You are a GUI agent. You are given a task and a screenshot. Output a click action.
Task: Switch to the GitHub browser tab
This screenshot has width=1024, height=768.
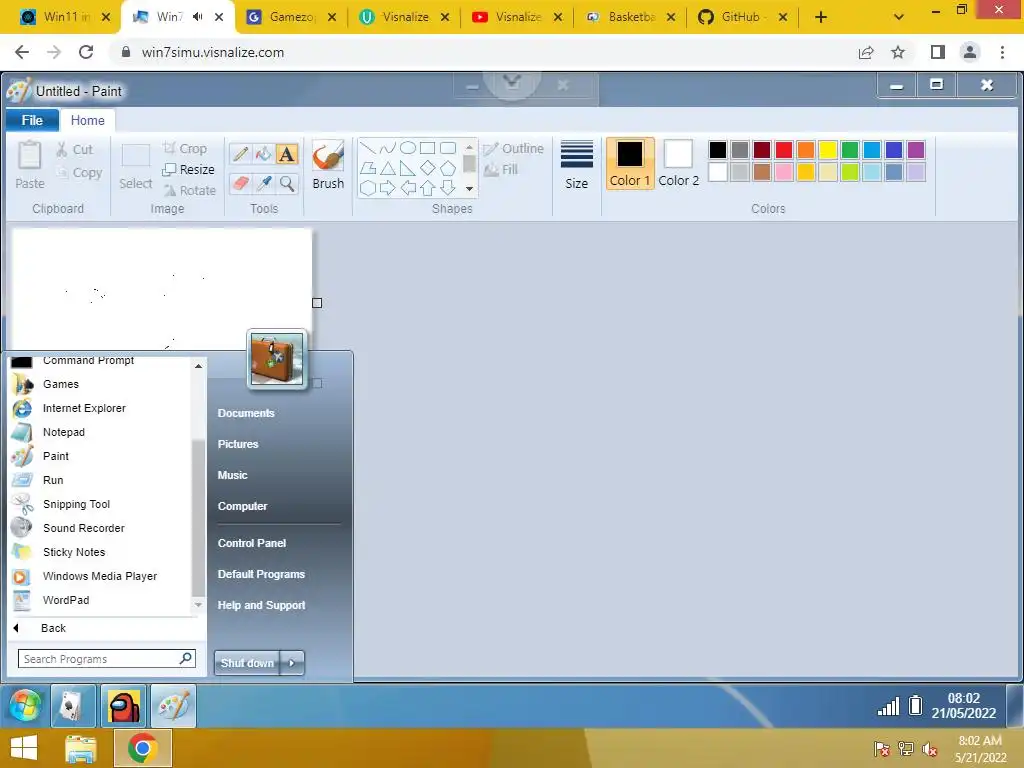tap(743, 17)
